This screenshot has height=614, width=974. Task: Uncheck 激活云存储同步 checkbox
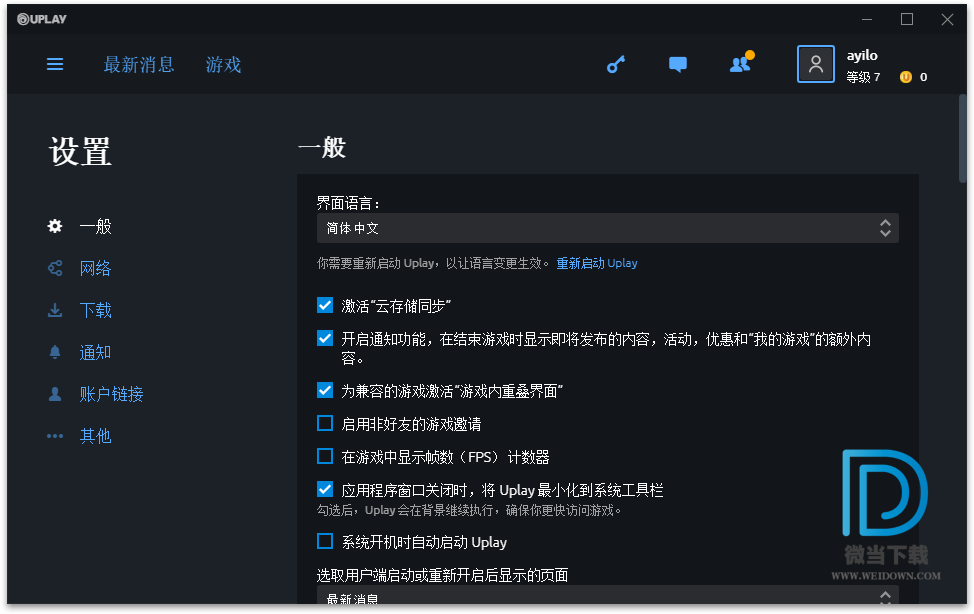pos(325,305)
